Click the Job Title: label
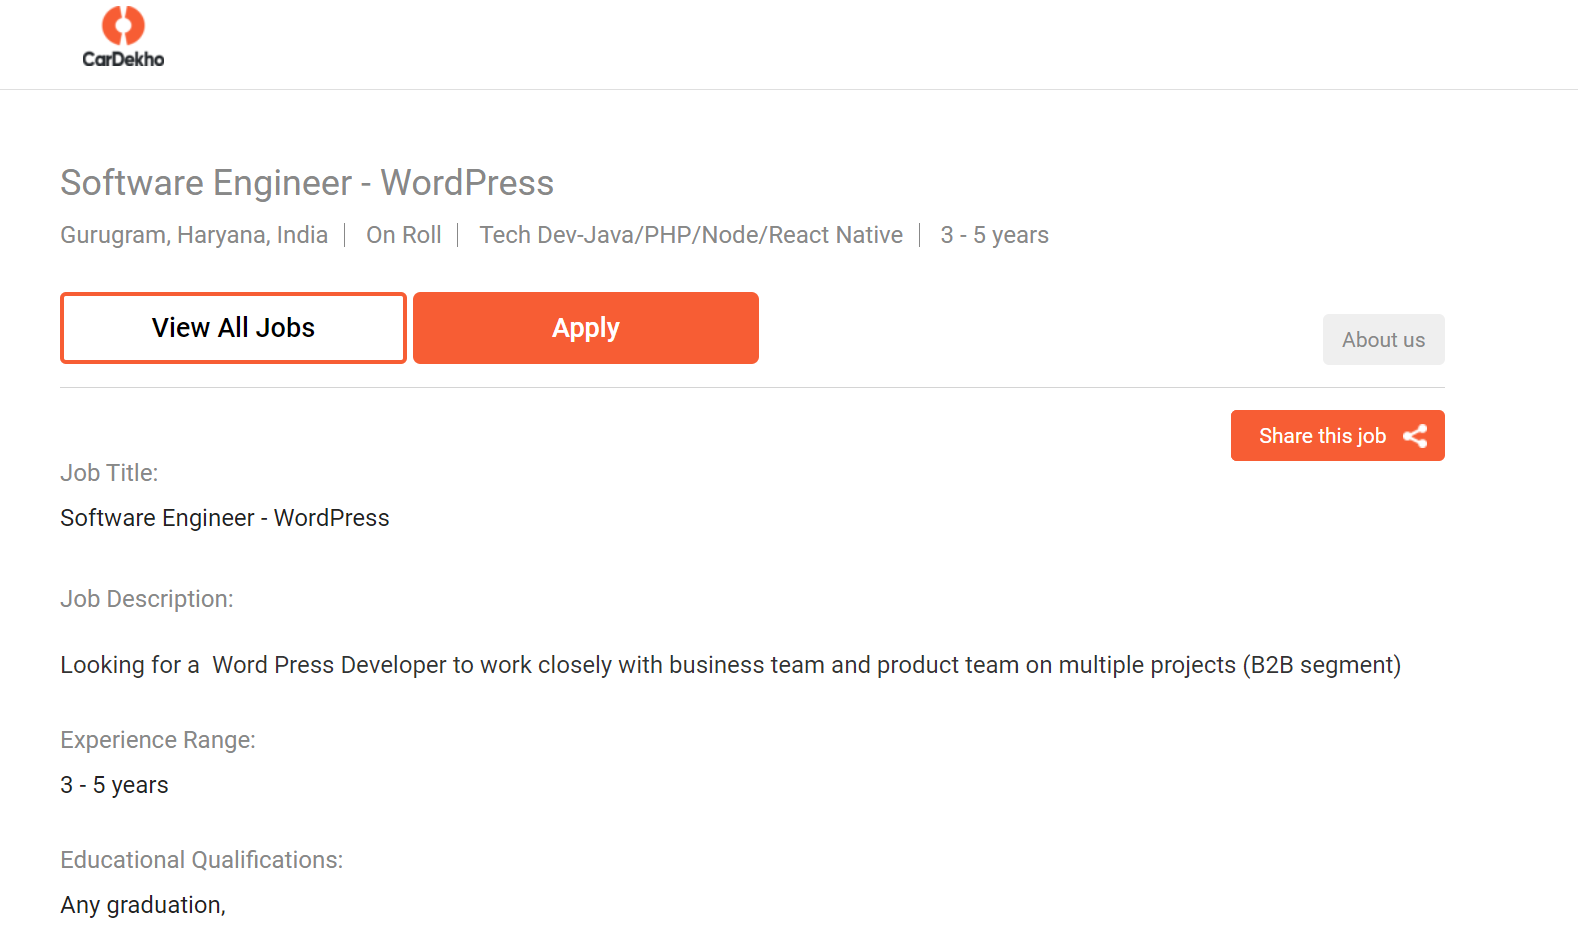This screenshot has height=946, width=1578. [109, 473]
